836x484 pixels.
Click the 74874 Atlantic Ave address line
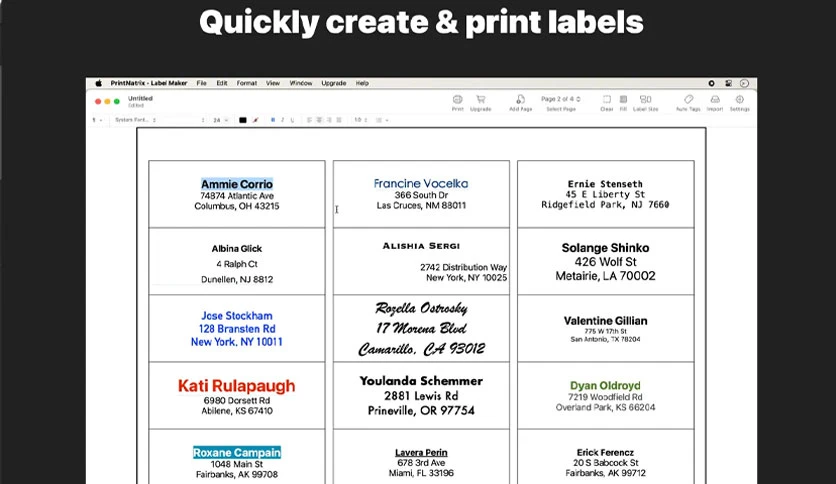point(237,196)
